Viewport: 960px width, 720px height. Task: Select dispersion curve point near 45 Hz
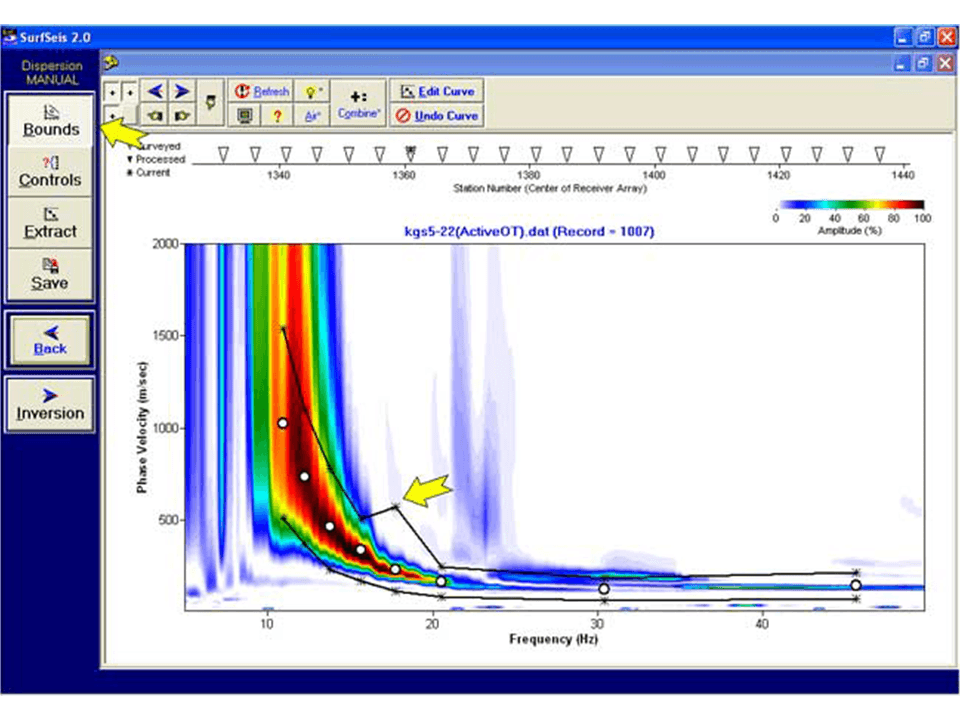click(855, 585)
